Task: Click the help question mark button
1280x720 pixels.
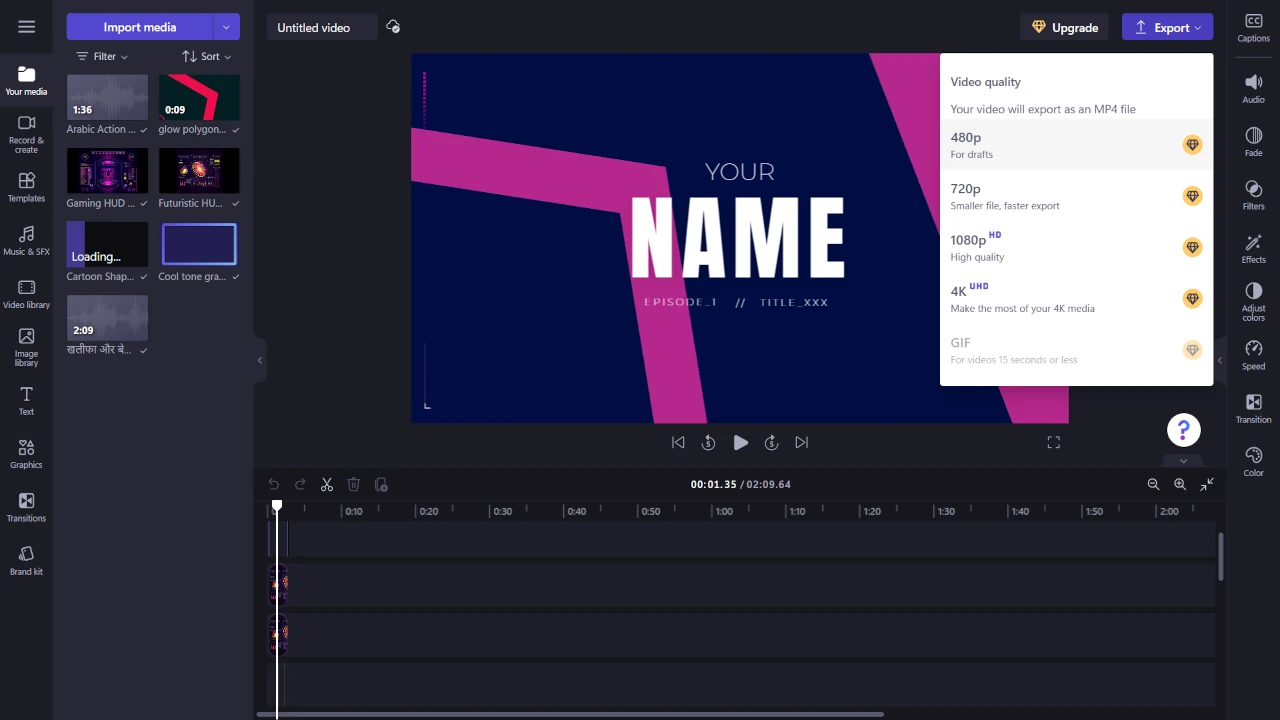Action: (x=1183, y=430)
